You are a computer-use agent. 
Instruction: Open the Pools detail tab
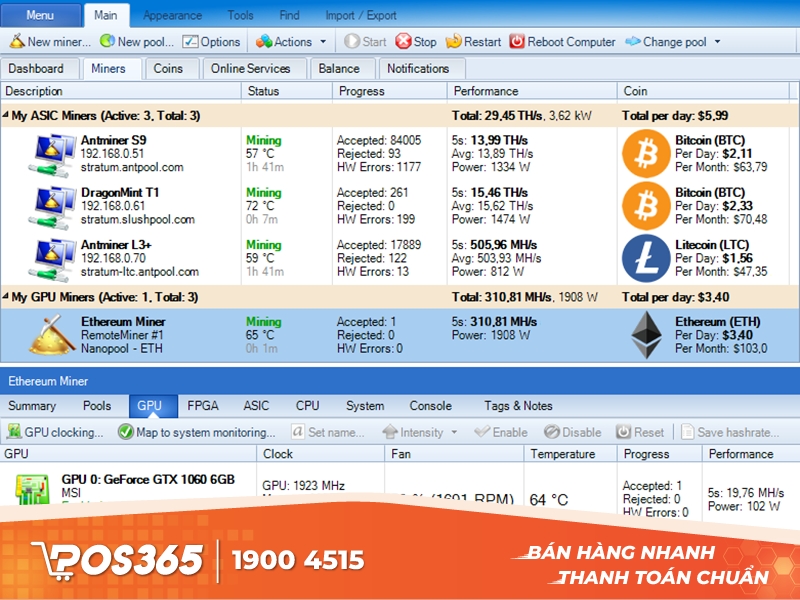click(x=97, y=406)
